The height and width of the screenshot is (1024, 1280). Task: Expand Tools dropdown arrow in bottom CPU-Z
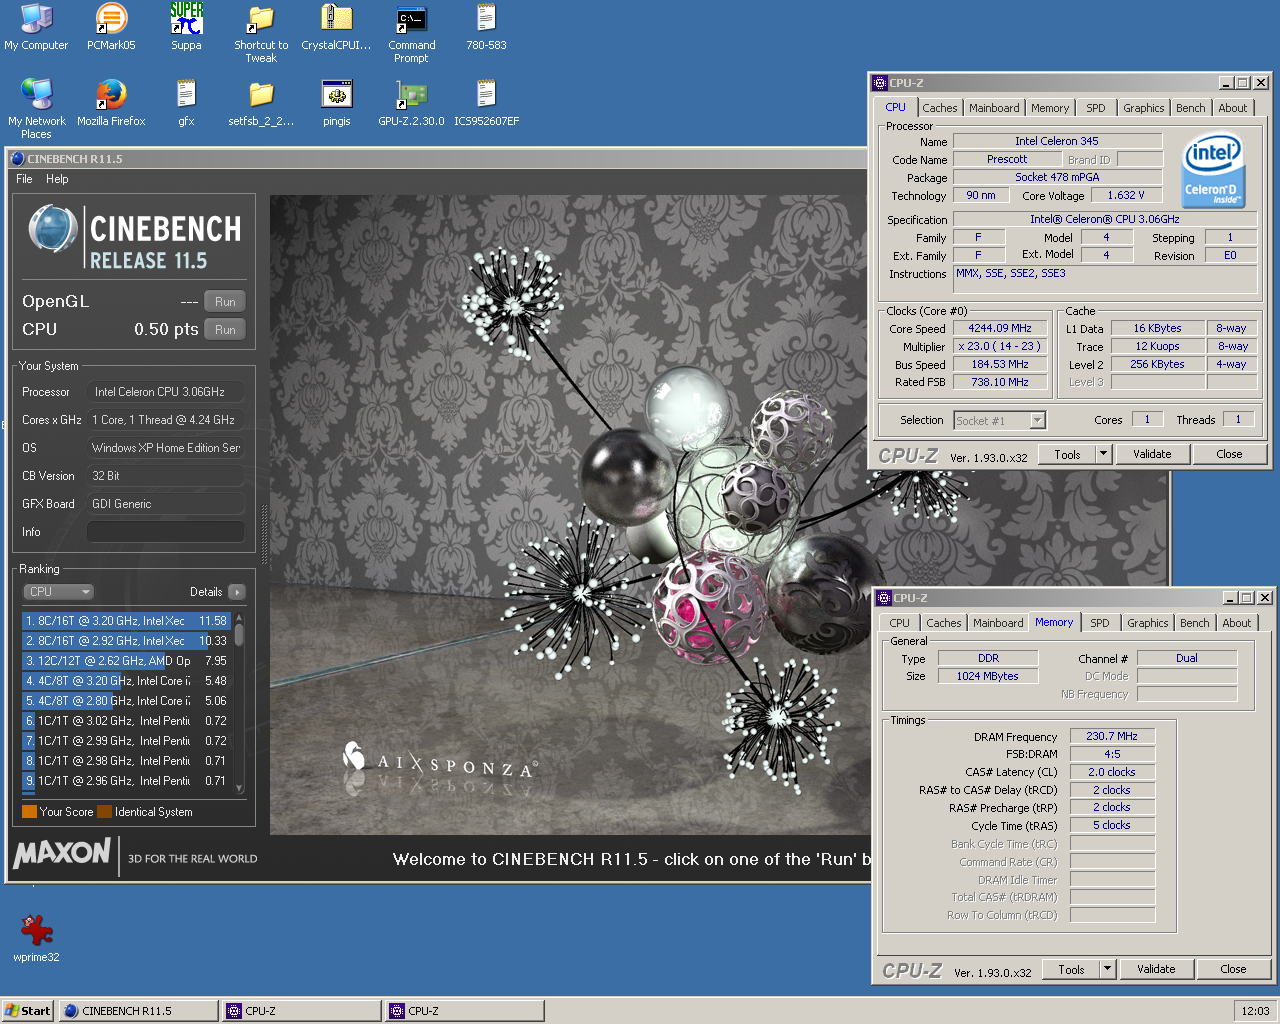tap(1108, 969)
